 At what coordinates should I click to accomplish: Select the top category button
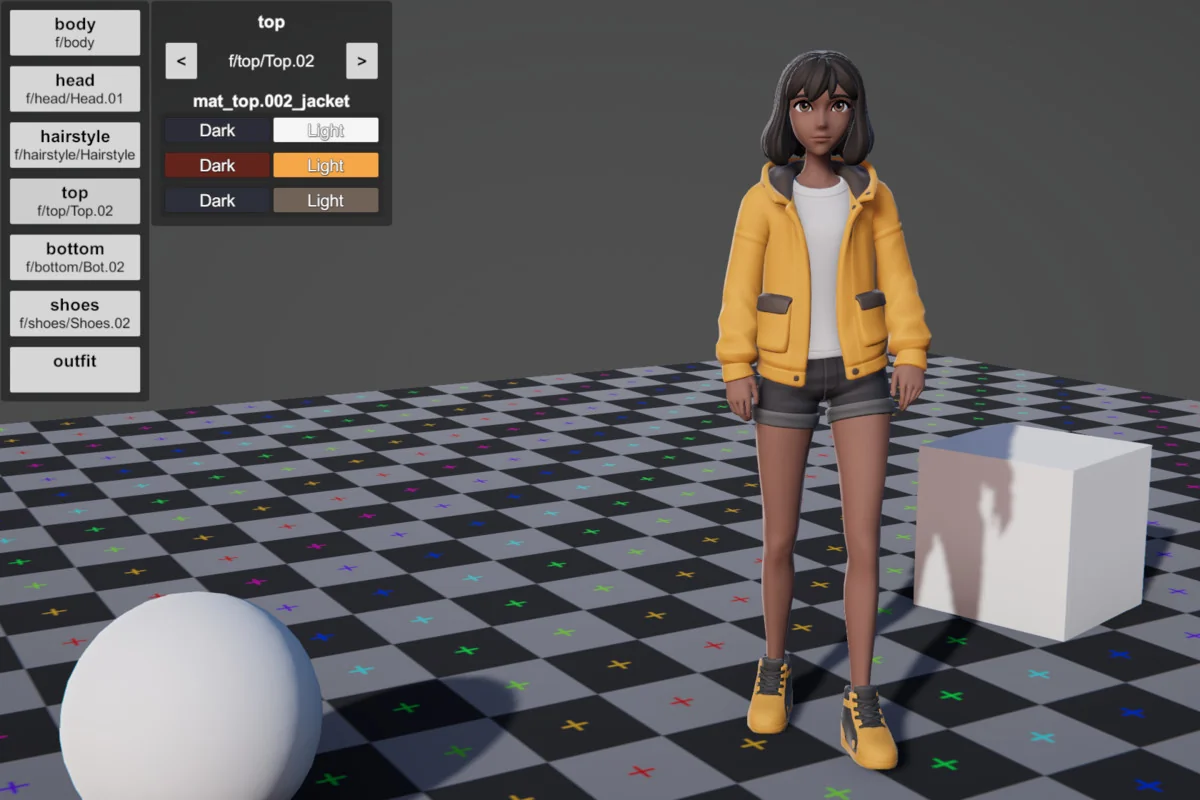(x=75, y=201)
